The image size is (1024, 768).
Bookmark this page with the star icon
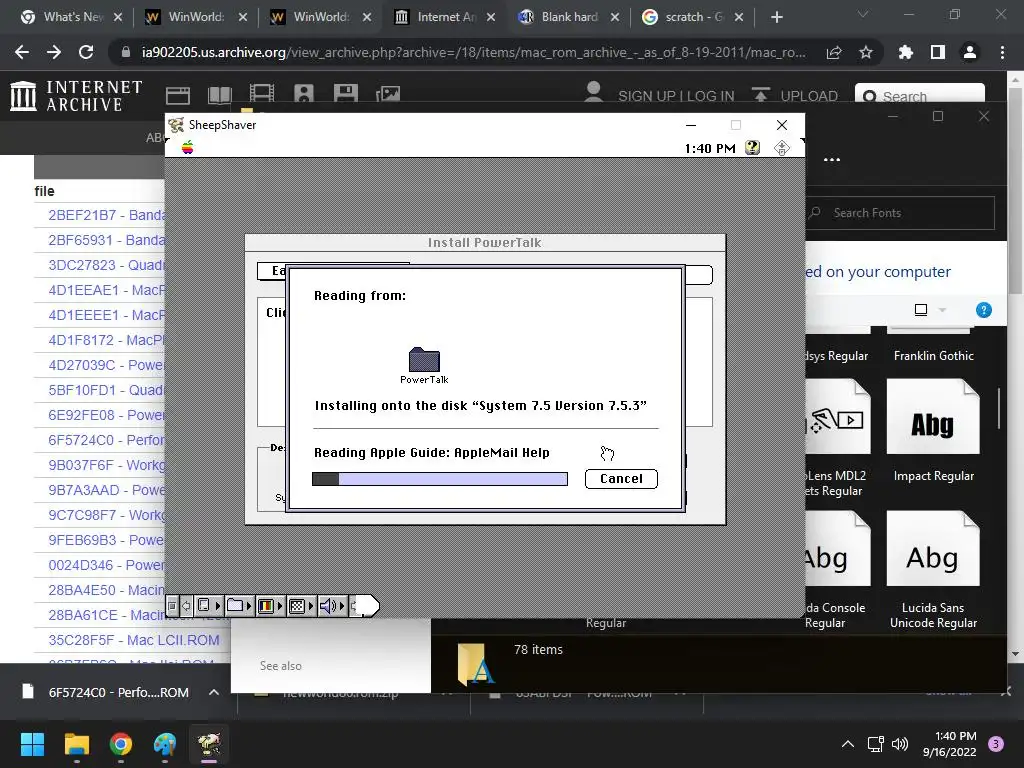coord(866,52)
